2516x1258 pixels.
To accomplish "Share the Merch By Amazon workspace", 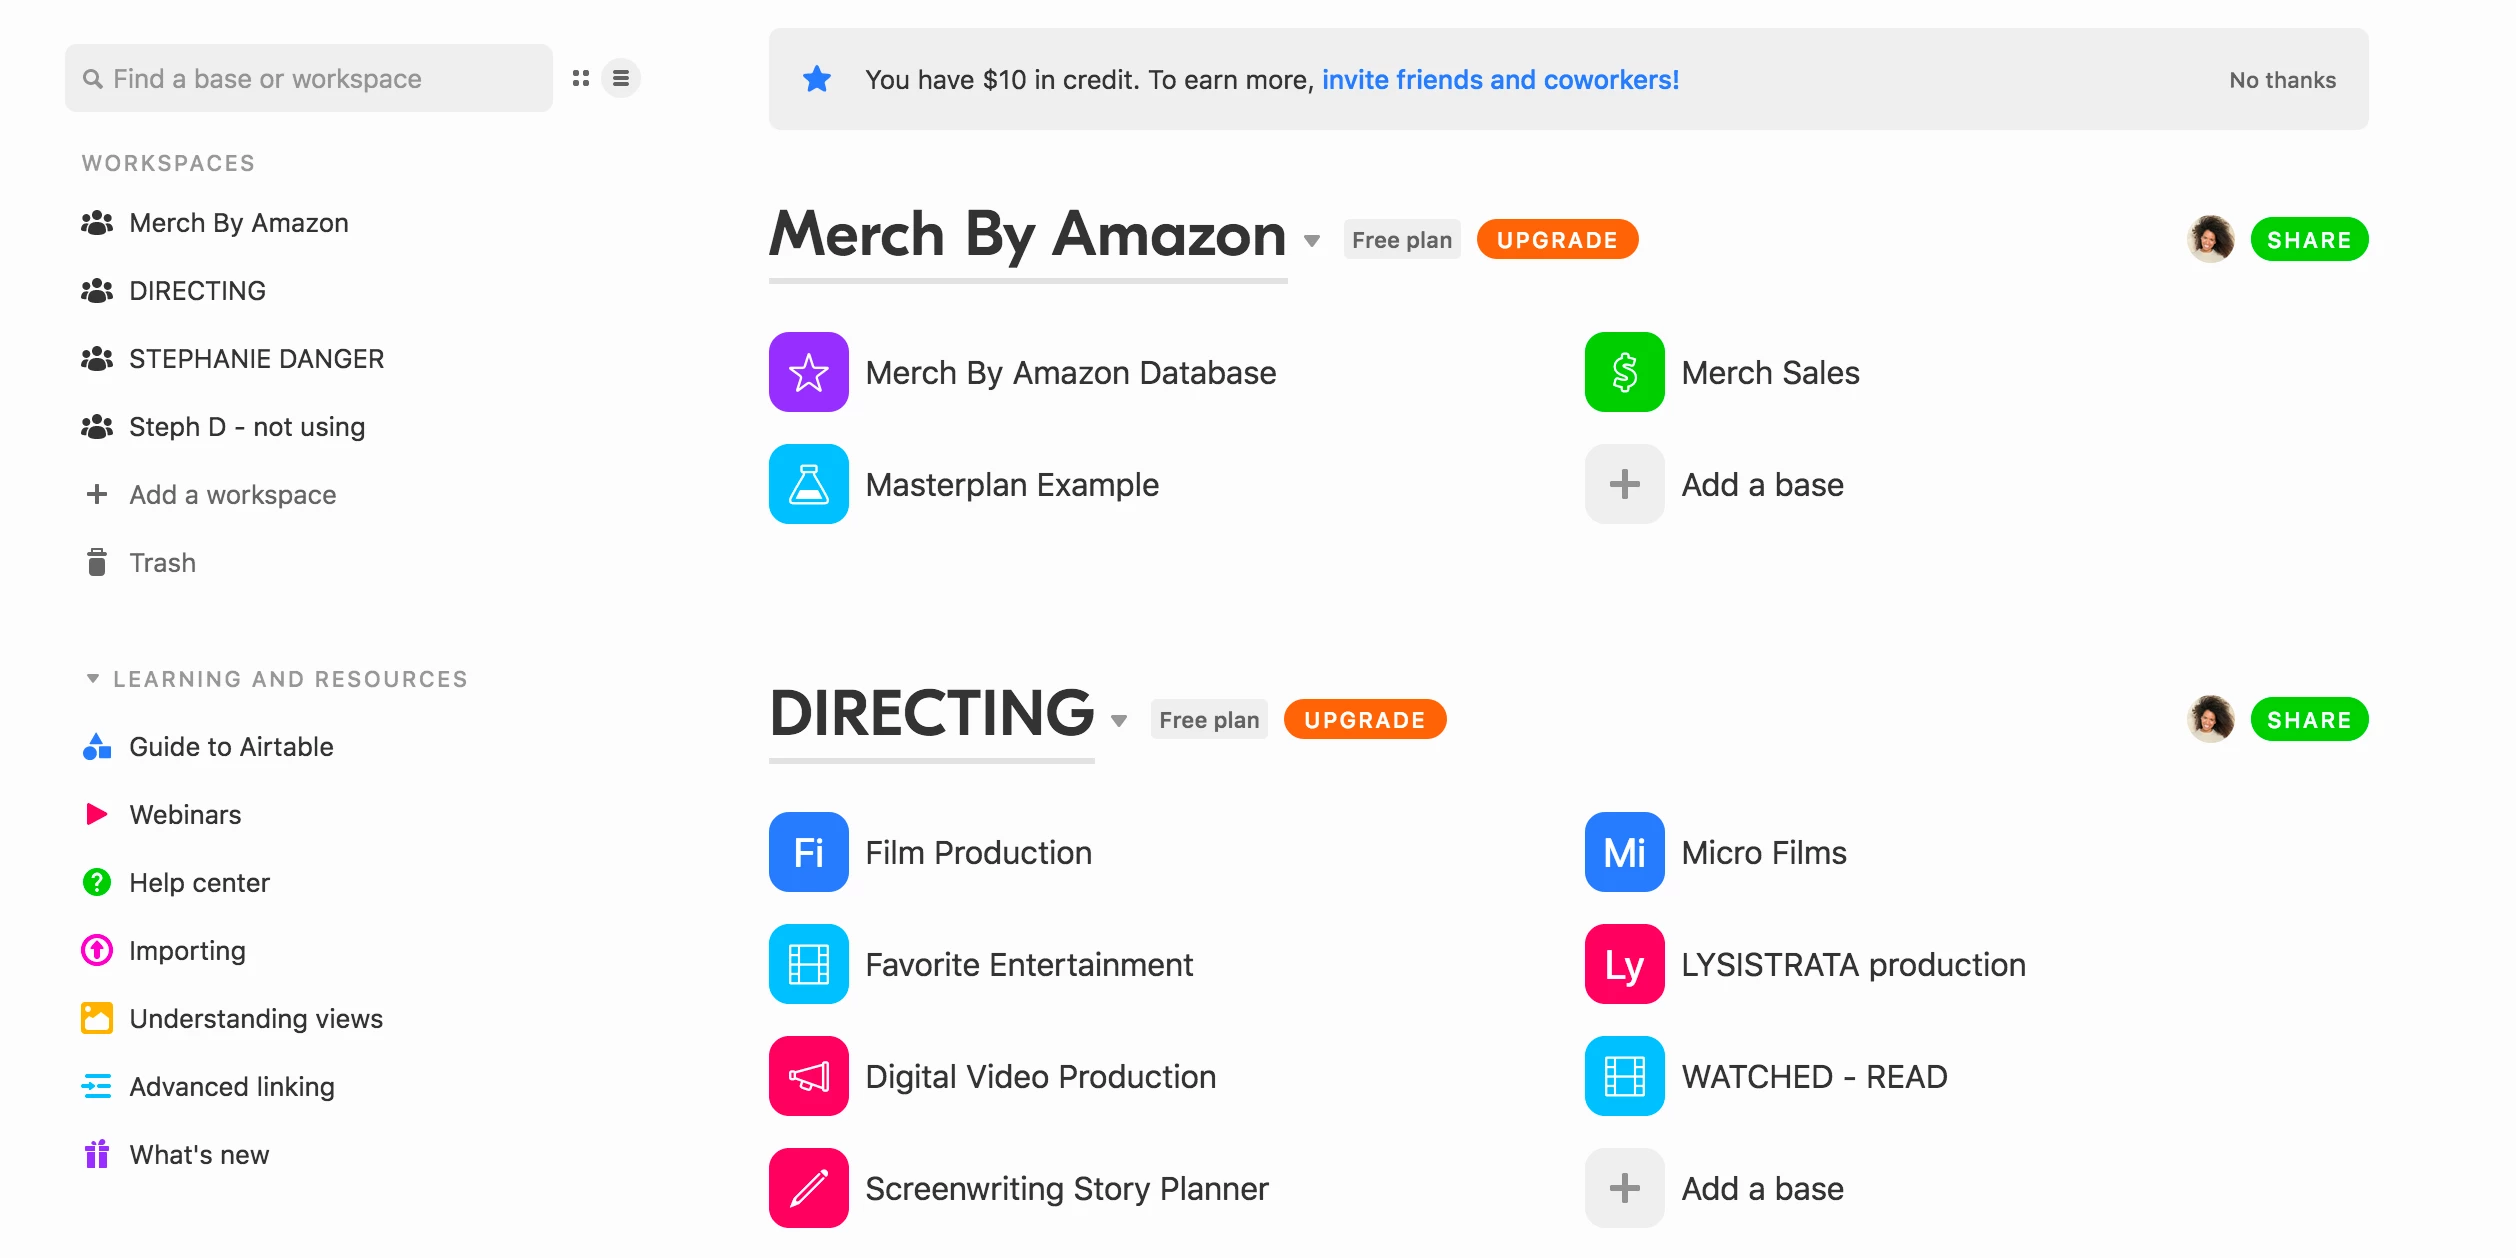I will coord(2309,239).
